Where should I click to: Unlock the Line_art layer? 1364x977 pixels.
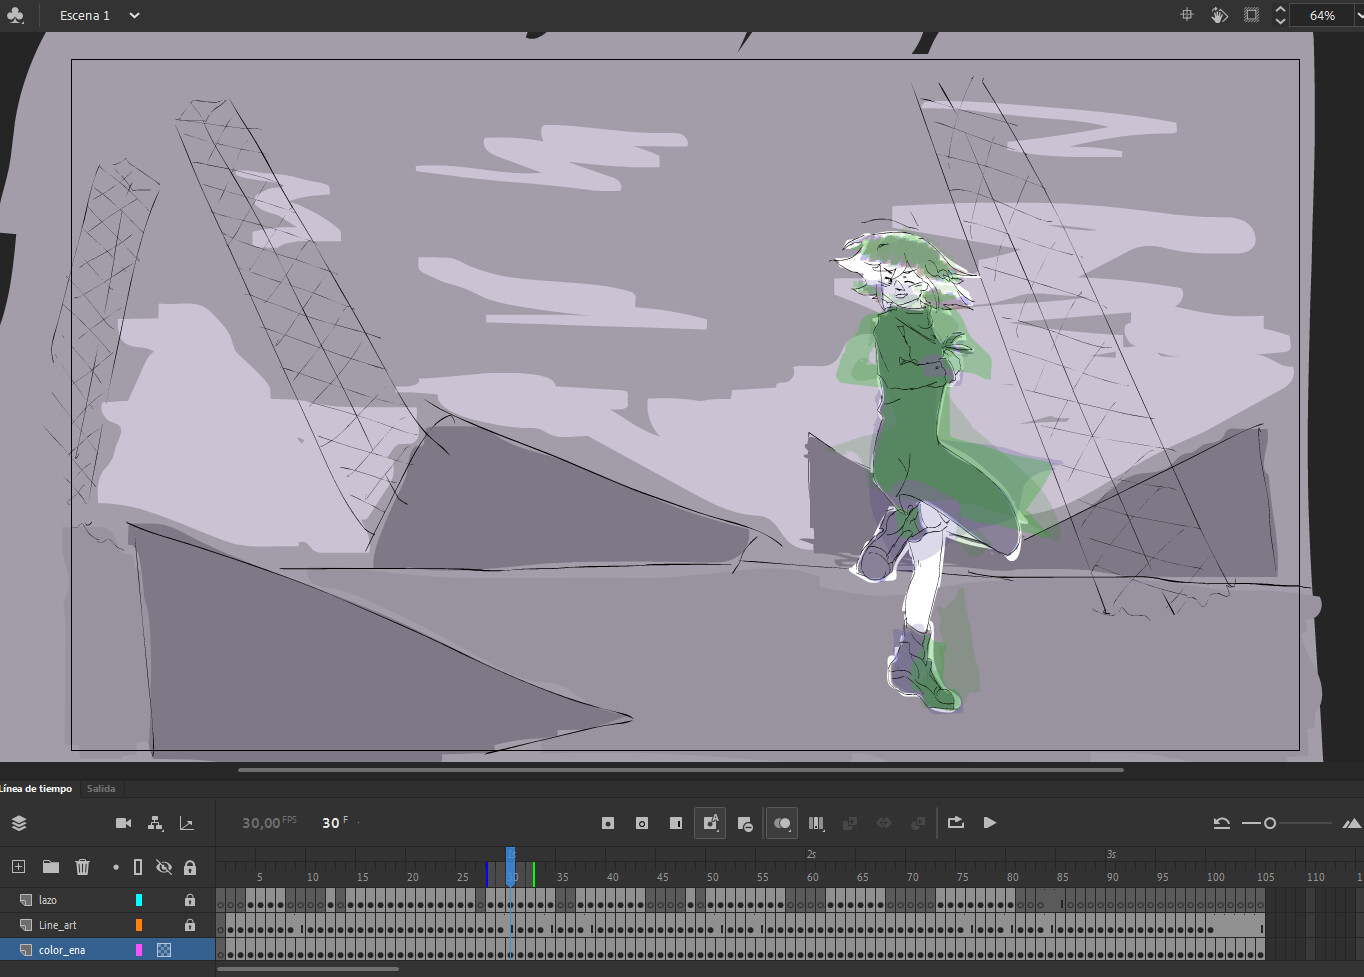pyautogui.click(x=190, y=924)
